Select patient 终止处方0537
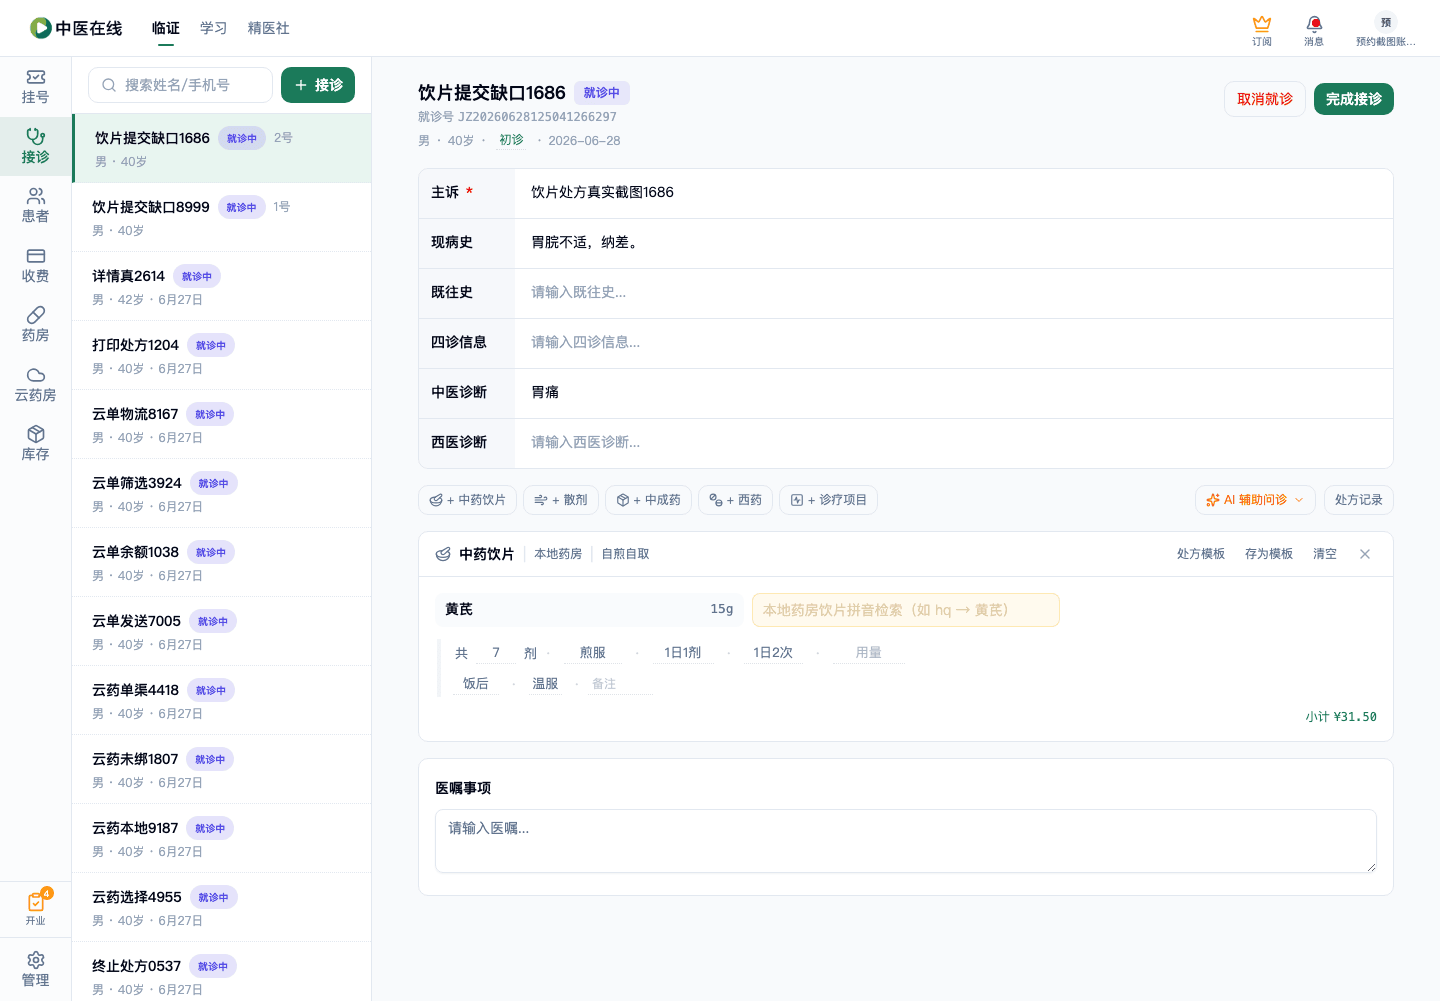The height and width of the screenshot is (1001, 1440). click(222, 971)
